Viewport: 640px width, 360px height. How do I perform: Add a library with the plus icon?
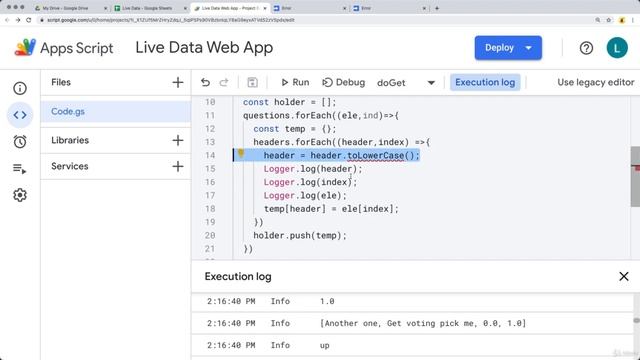pos(178,140)
